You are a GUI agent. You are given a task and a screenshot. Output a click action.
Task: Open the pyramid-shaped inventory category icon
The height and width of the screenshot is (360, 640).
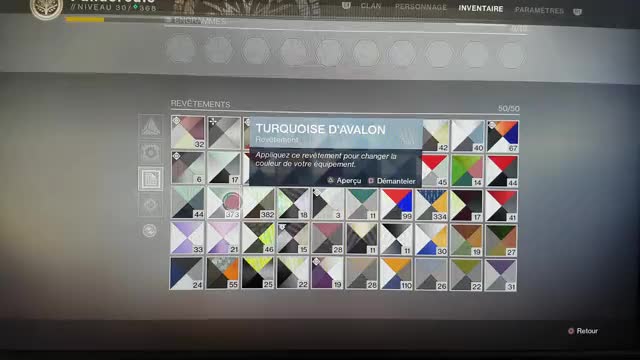(x=151, y=127)
